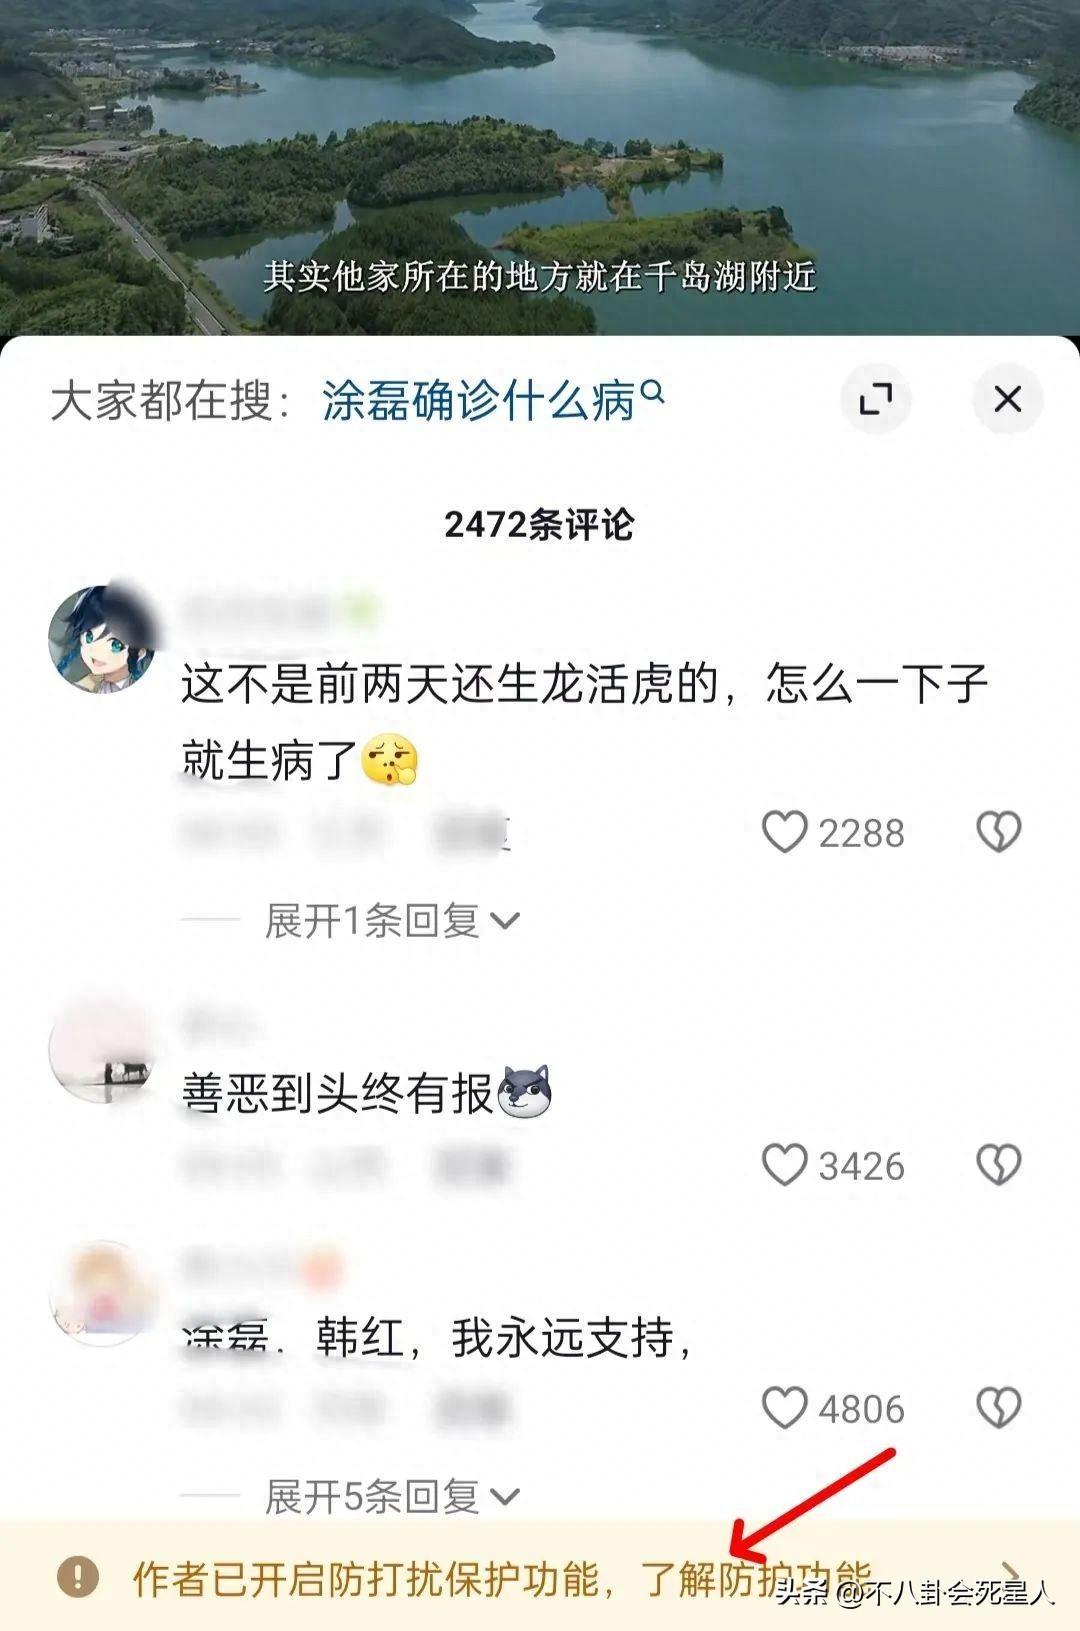Viewport: 1080px width, 1631px height.
Task: Tap the blurred reply button under first comment
Action: click(471, 832)
